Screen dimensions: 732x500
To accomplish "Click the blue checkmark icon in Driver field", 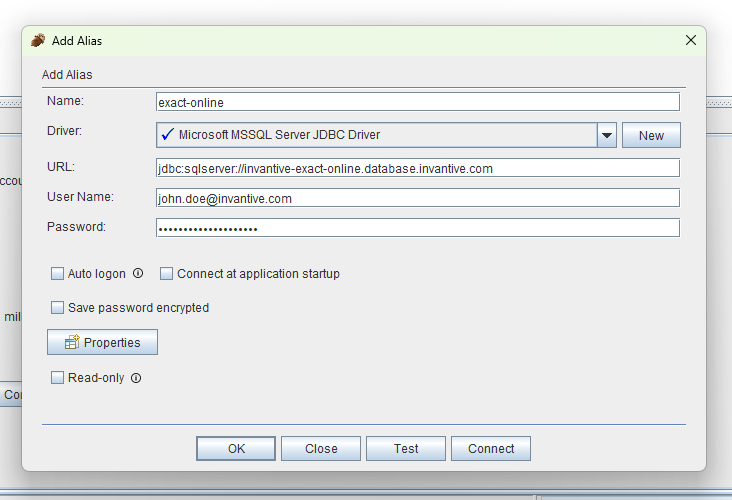I will [x=167, y=135].
